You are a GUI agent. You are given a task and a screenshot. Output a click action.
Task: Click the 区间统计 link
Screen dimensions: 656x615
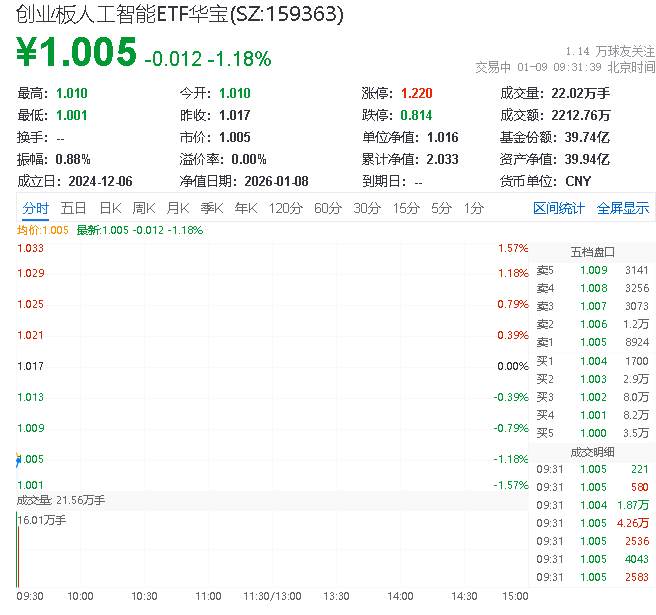point(558,208)
